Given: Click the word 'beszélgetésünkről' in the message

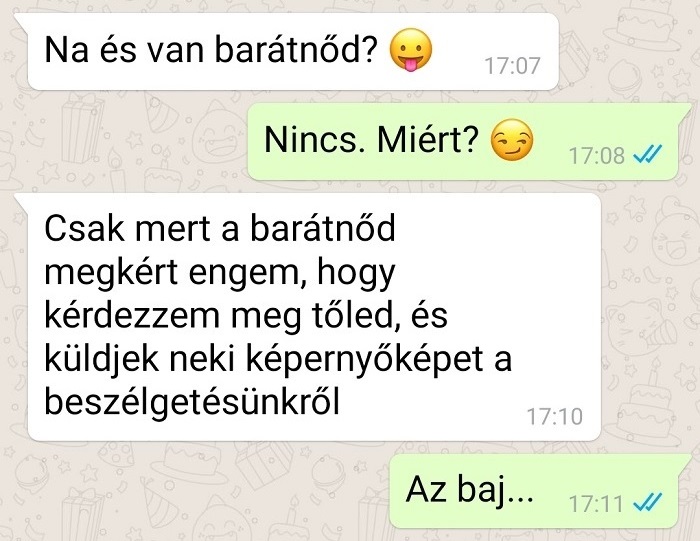Looking at the screenshot, I should (192, 401).
